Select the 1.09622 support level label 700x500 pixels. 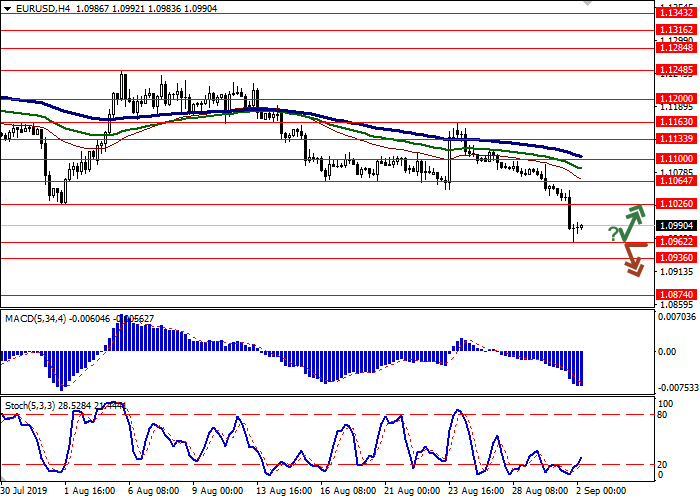coord(676,242)
